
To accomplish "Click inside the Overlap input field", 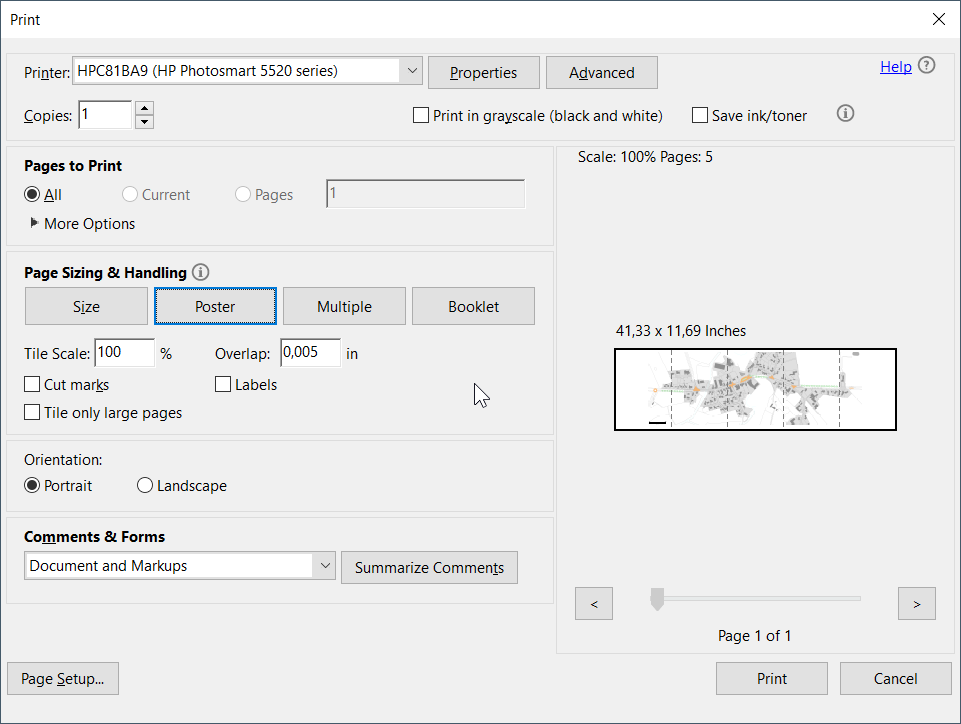I will [x=310, y=352].
